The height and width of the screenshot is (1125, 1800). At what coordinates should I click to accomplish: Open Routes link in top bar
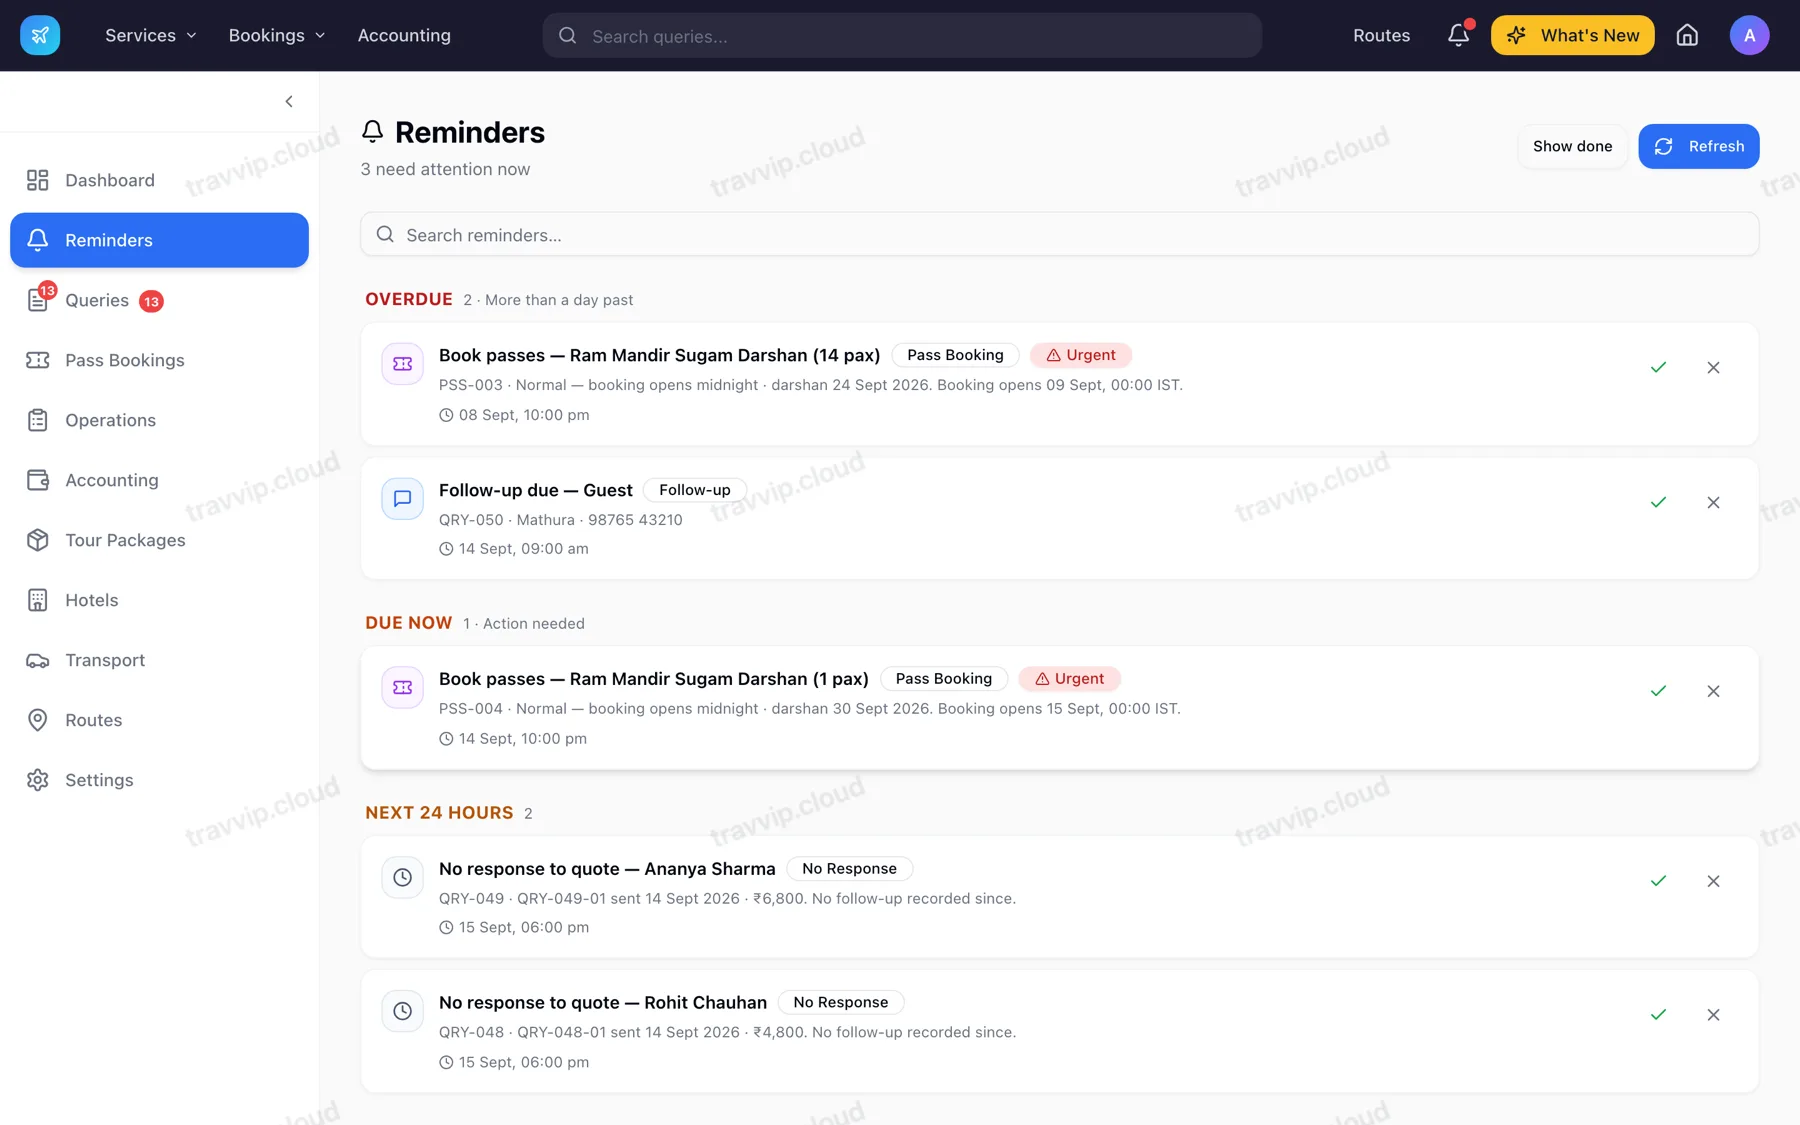1381,35
